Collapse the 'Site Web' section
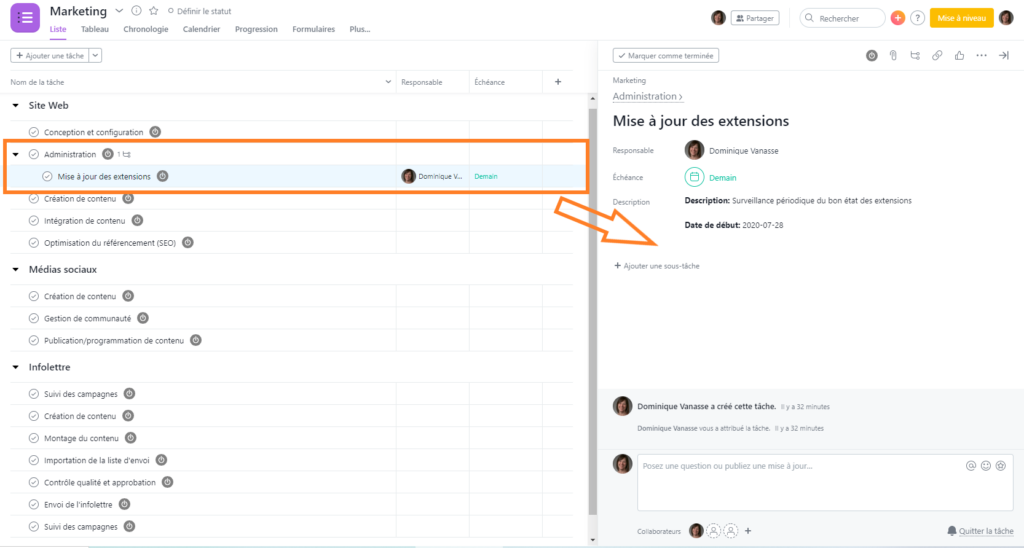 point(16,105)
